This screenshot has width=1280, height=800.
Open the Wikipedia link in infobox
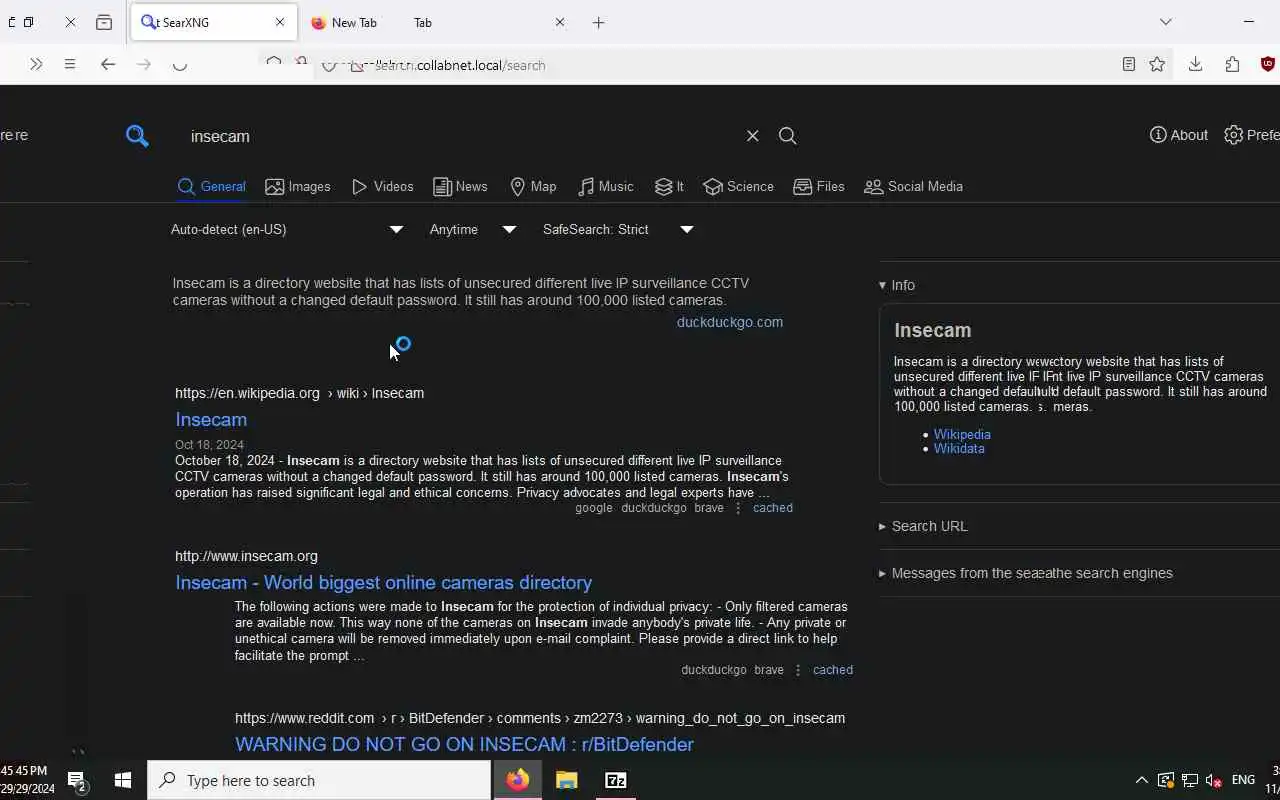pyautogui.click(x=962, y=434)
